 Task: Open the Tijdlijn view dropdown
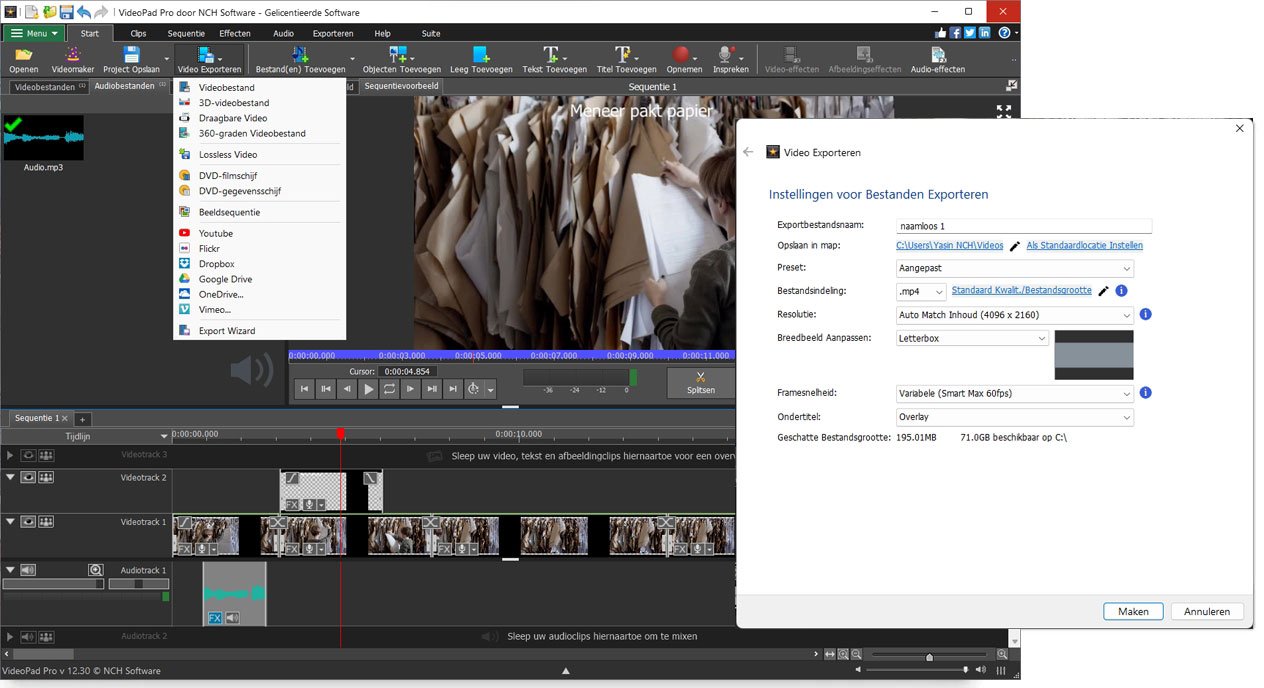point(165,436)
